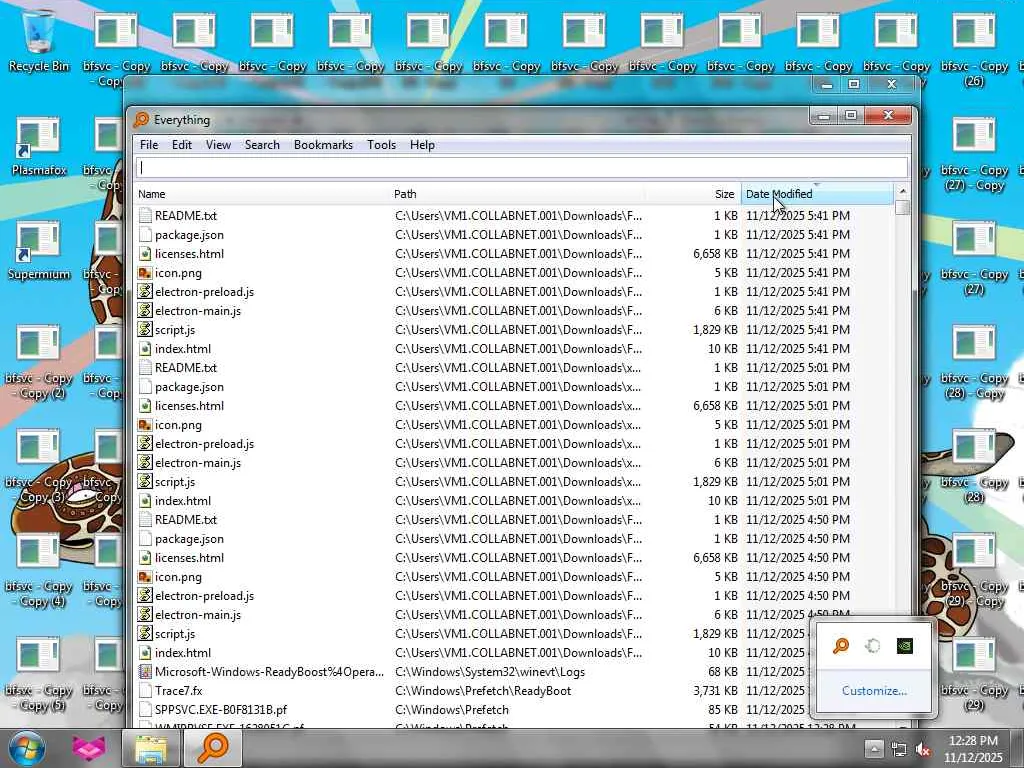Open the Bookmarks menu
The width and height of the screenshot is (1024, 768).
323,145
